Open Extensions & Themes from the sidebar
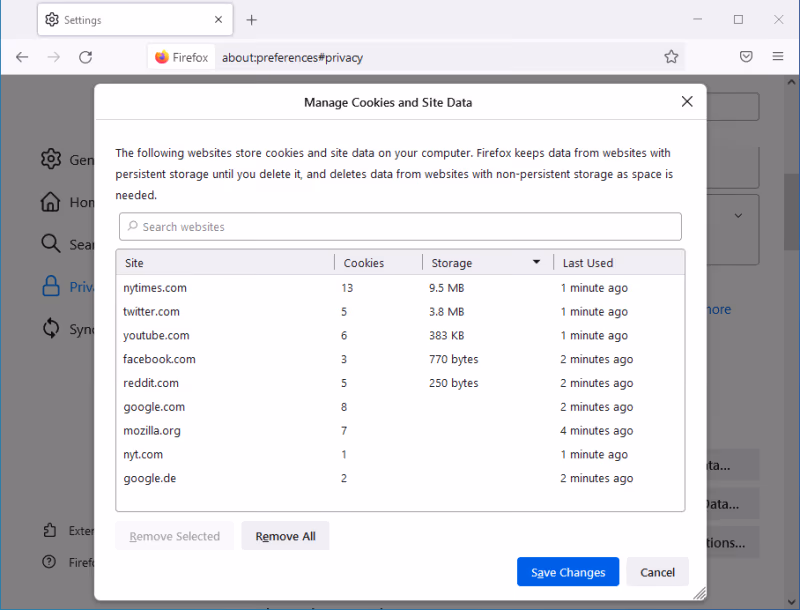 pos(51,530)
